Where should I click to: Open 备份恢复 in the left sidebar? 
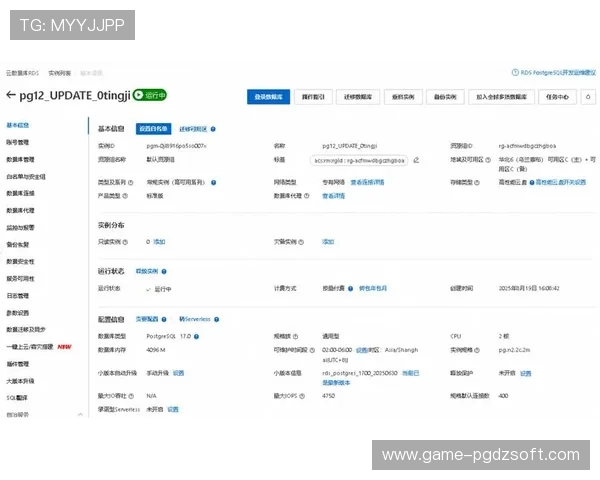pyautogui.click(x=18, y=245)
